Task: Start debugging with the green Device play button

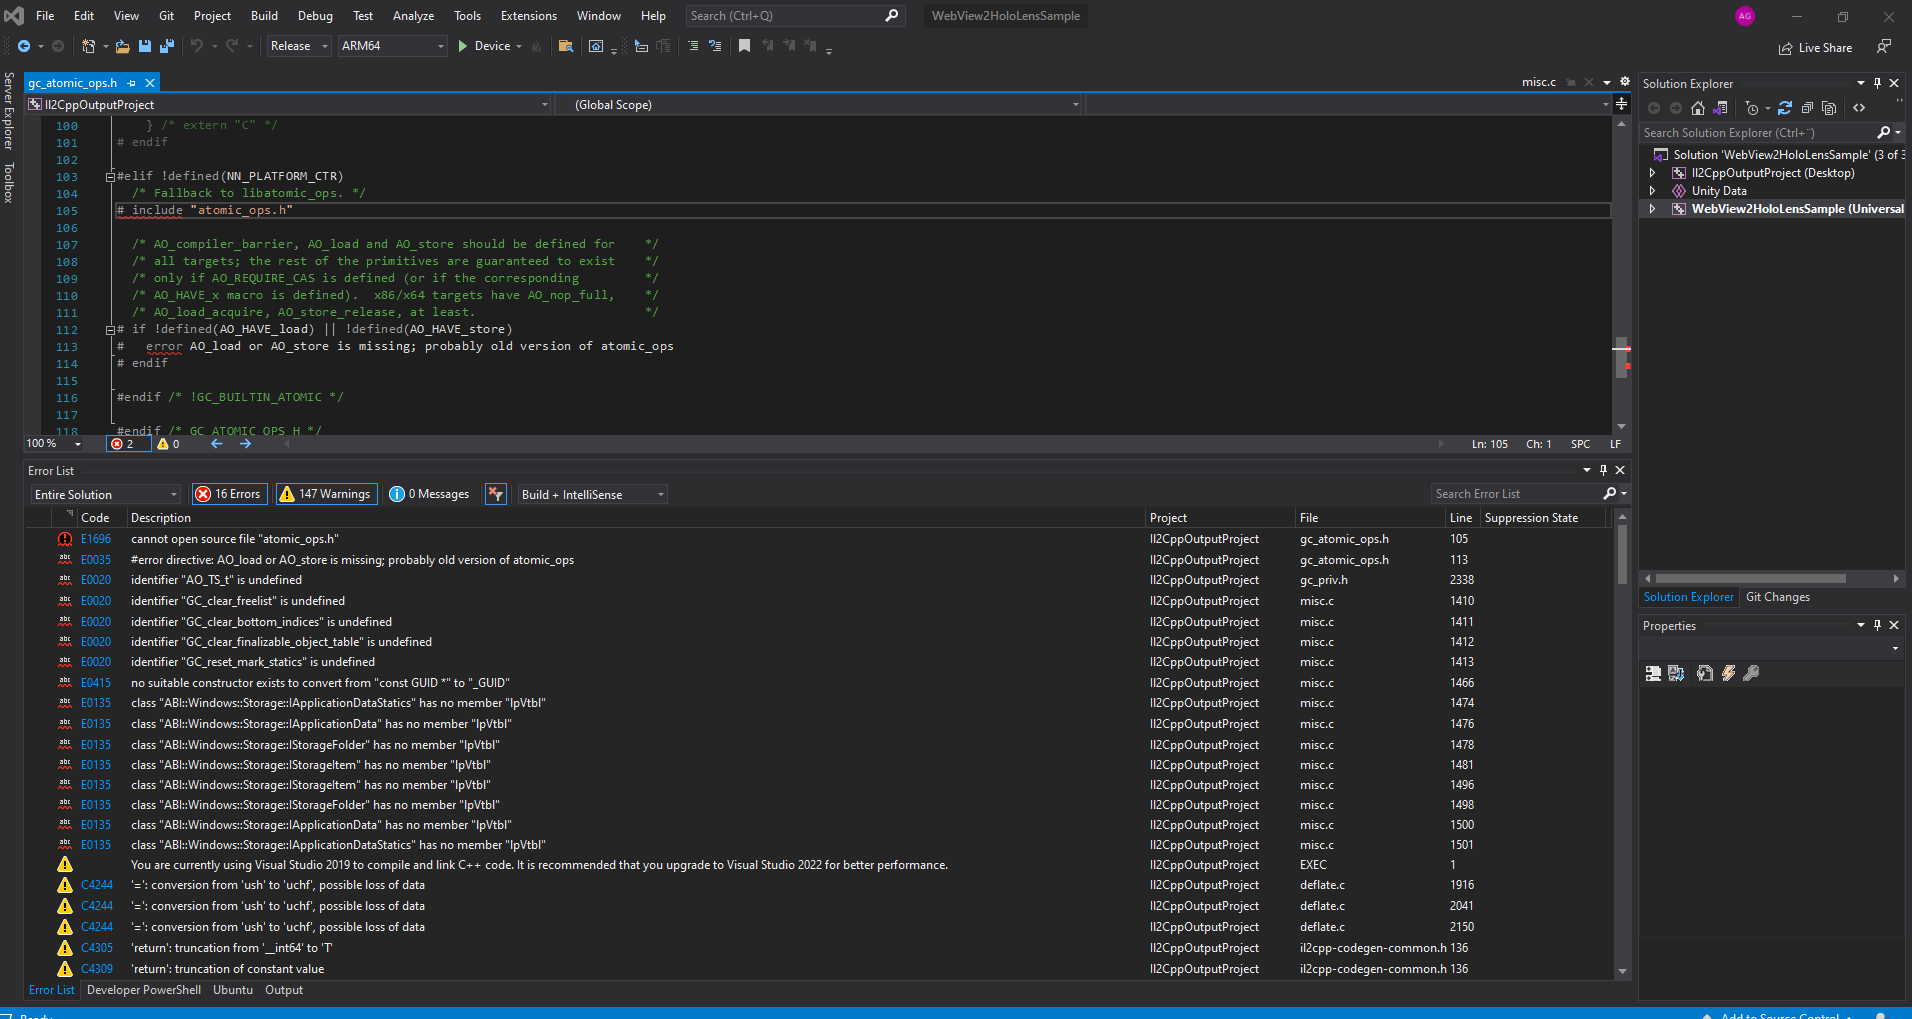Action: point(463,46)
